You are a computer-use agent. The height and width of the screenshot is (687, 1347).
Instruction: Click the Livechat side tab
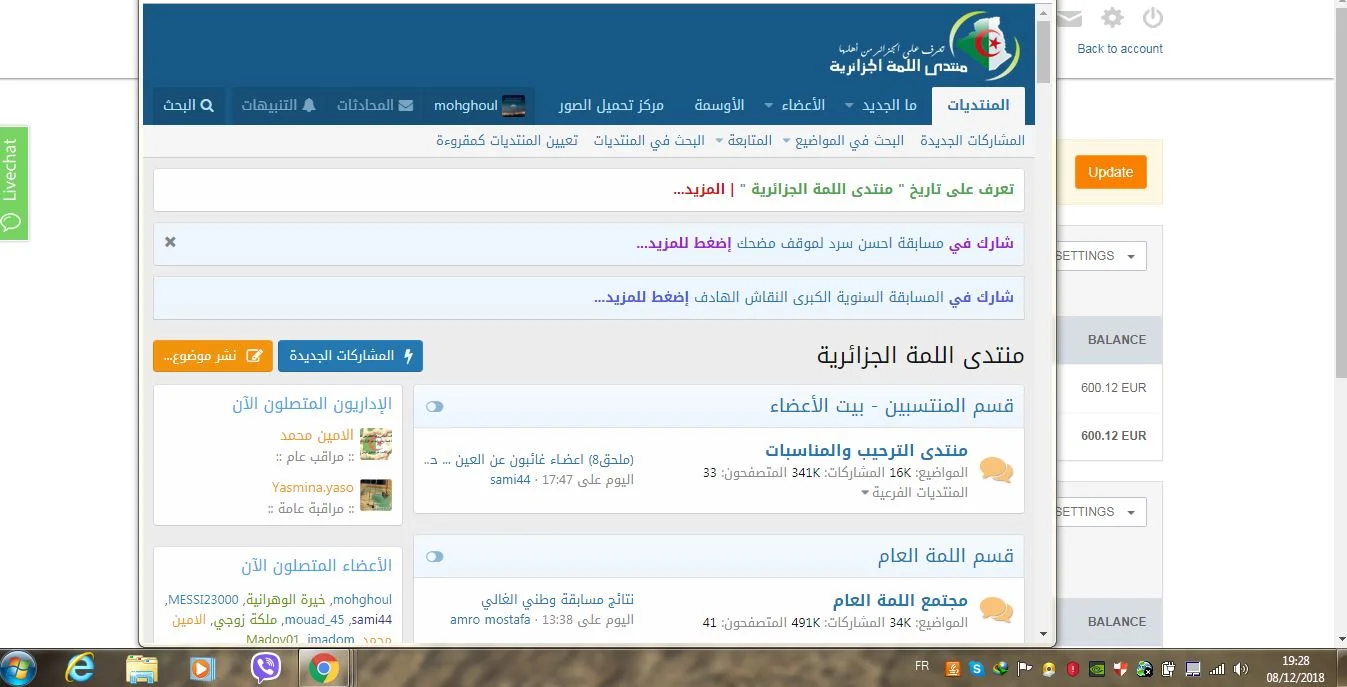tap(14, 183)
